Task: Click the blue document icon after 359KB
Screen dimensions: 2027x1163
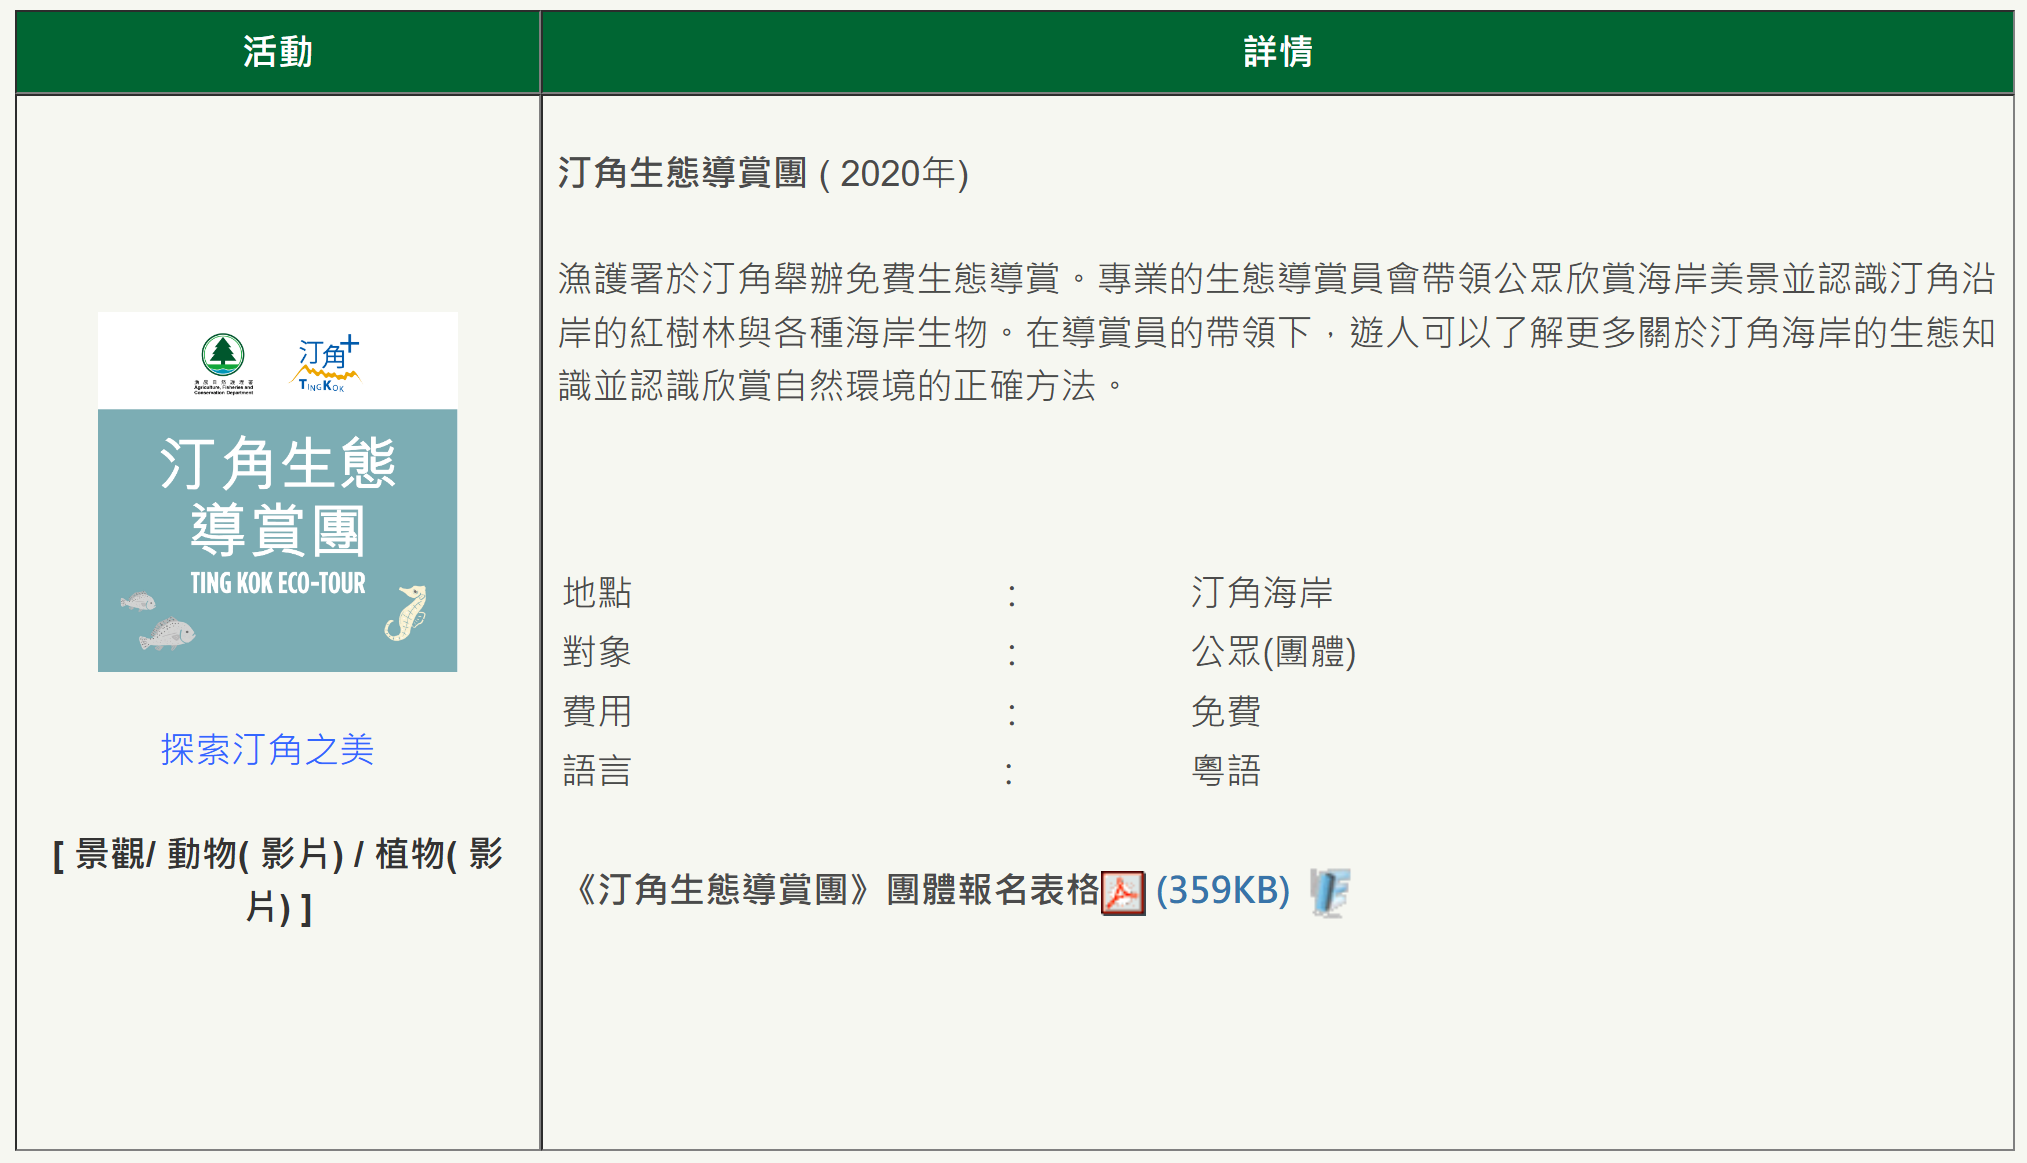Action: click(x=1330, y=892)
